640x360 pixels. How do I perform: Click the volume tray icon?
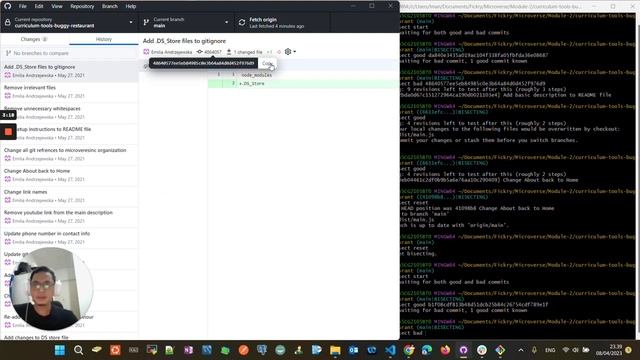pos(576,350)
